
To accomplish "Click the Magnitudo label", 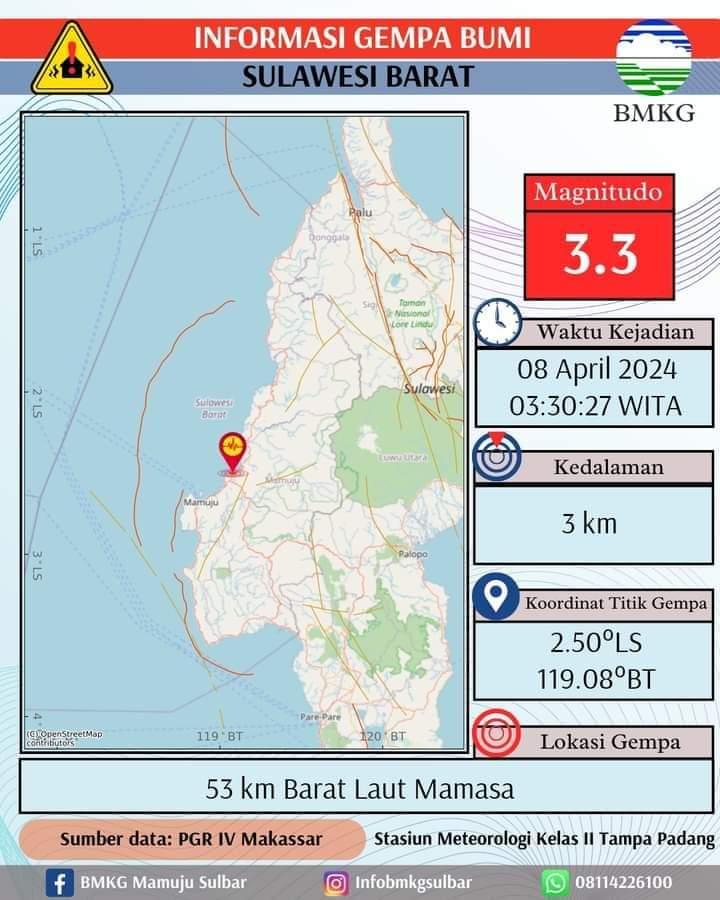I will tap(598, 192).
